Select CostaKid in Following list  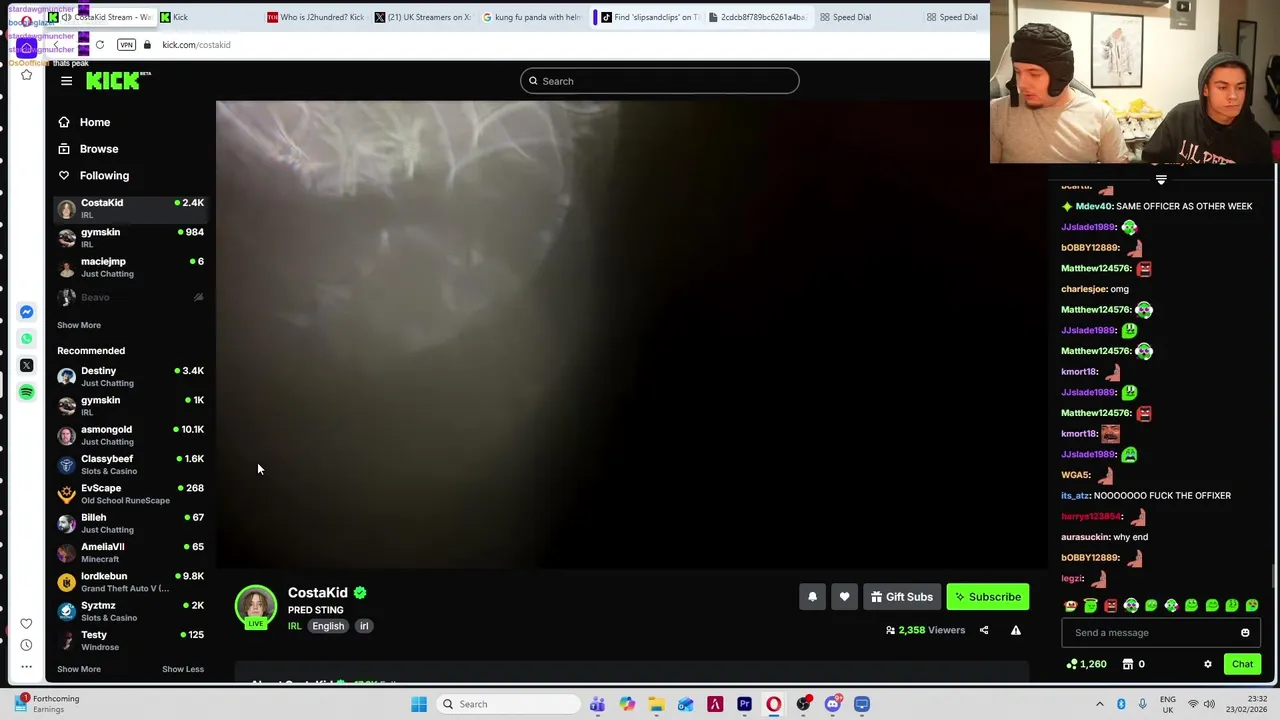(x=130, y=208)
